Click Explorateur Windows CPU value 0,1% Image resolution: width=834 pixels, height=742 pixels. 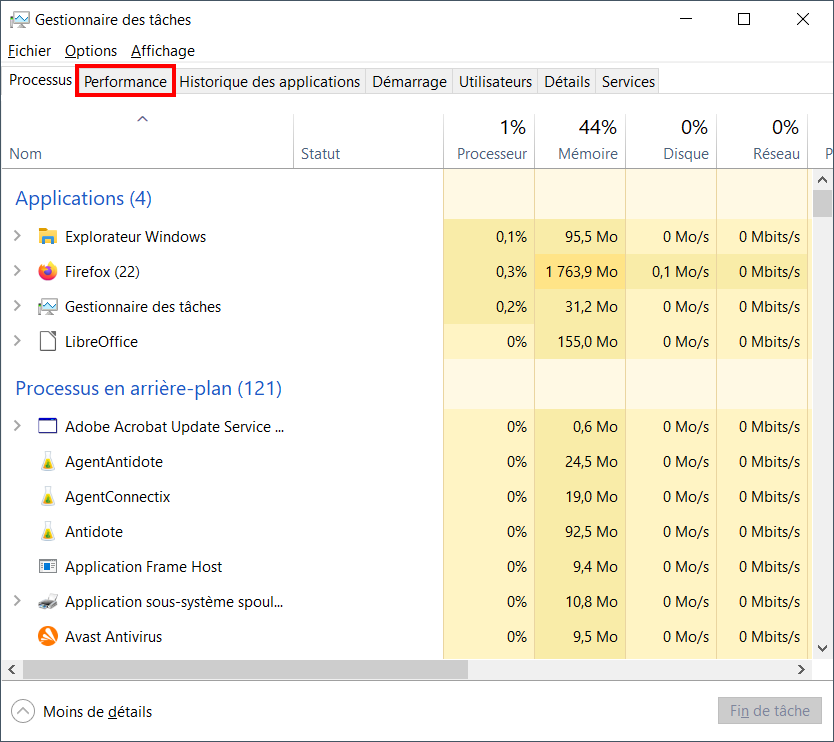[511, 237]
